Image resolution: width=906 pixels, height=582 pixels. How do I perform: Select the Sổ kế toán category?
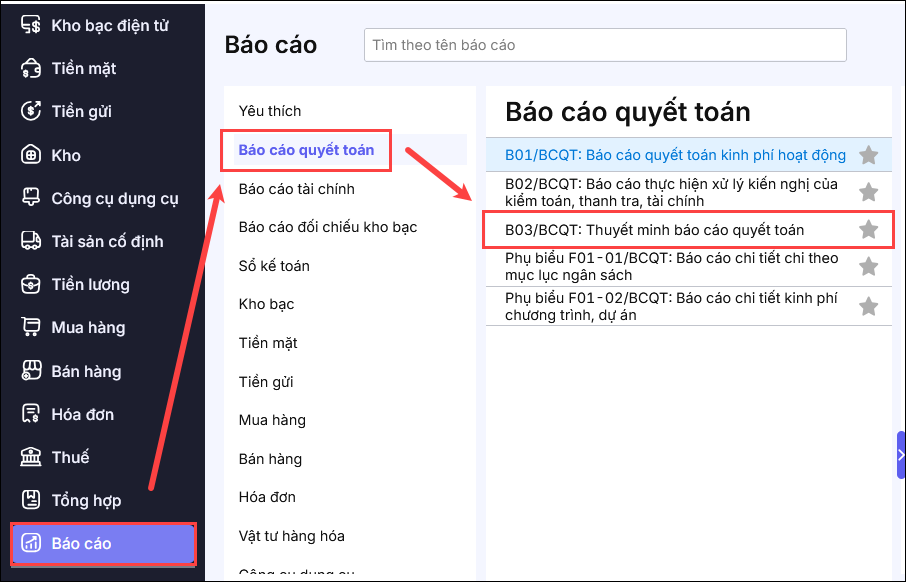(274, 266)
